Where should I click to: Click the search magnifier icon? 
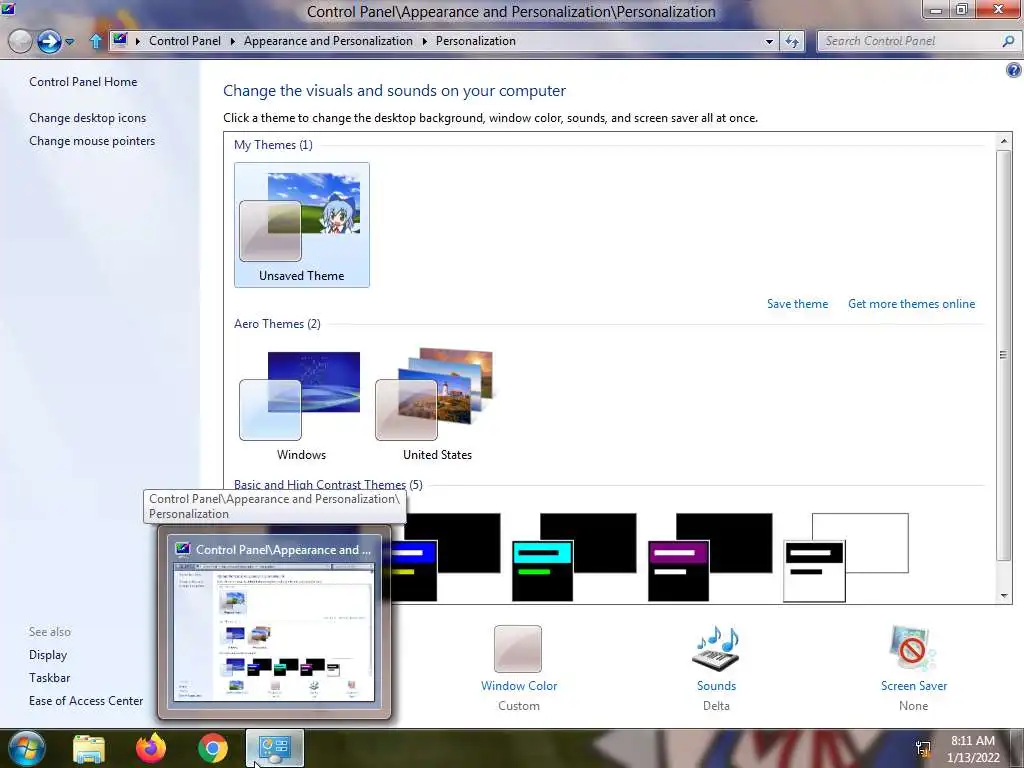[1008, 41]
